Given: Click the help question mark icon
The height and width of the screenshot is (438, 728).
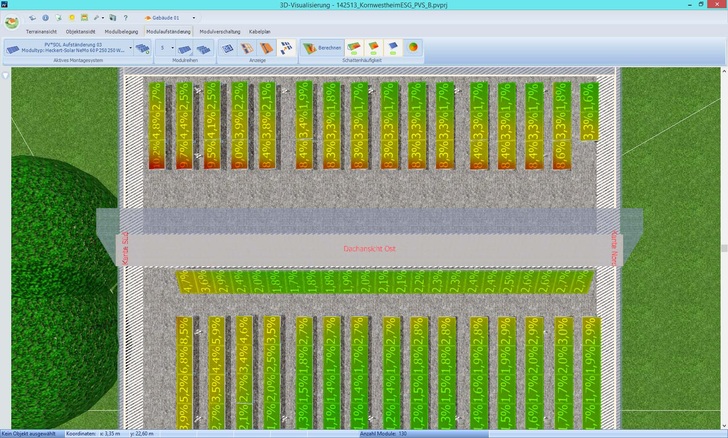Looking at the screenshot, I should tap(125, 17).
